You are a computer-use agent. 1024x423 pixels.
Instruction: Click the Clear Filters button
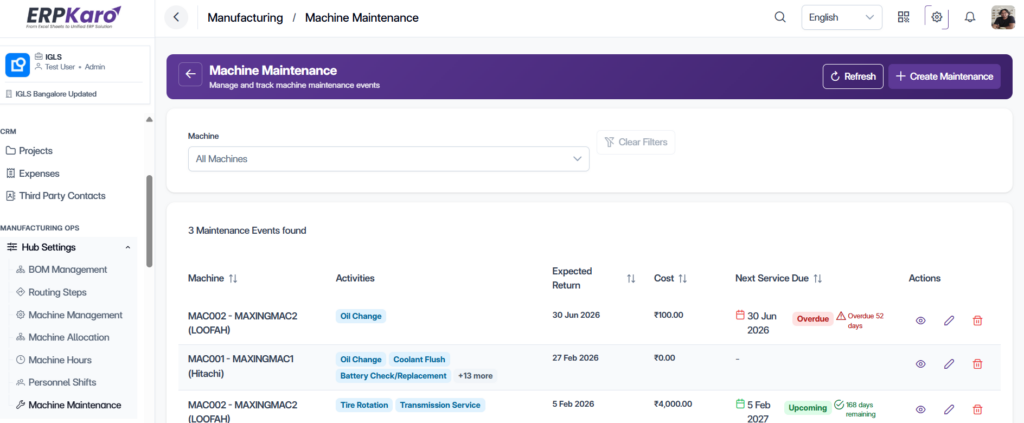tap(635, 142)
